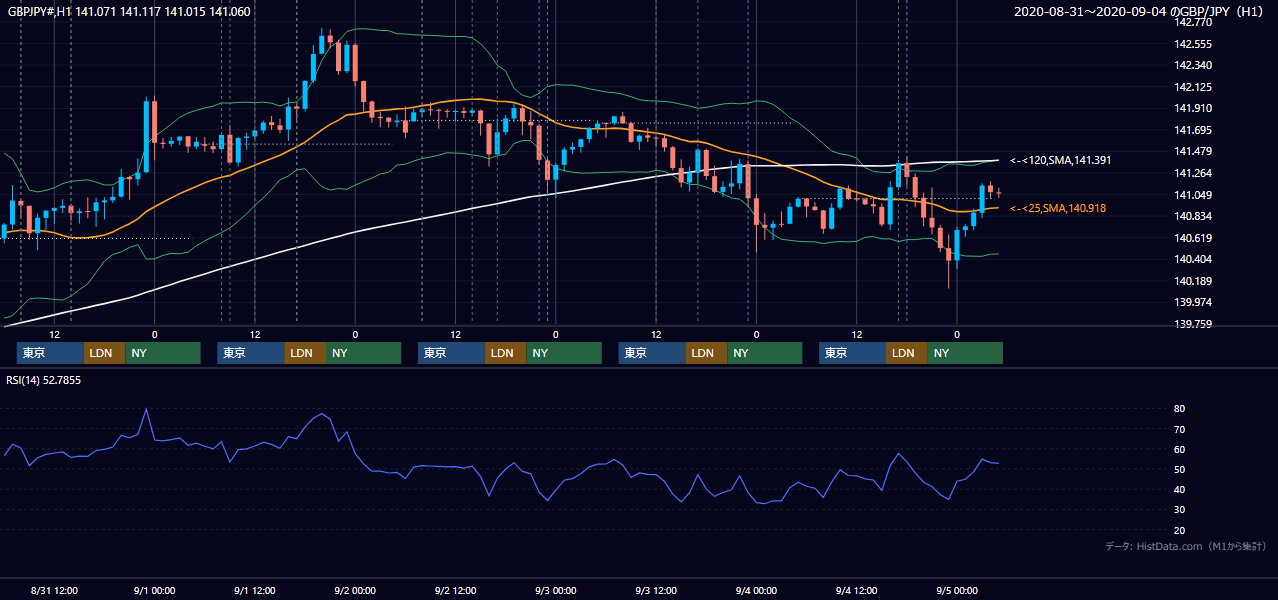The width and height of the screenshot is (1278, 600).
Task: Select the 8/31 12:00 time axis marker
Action: 55,591
